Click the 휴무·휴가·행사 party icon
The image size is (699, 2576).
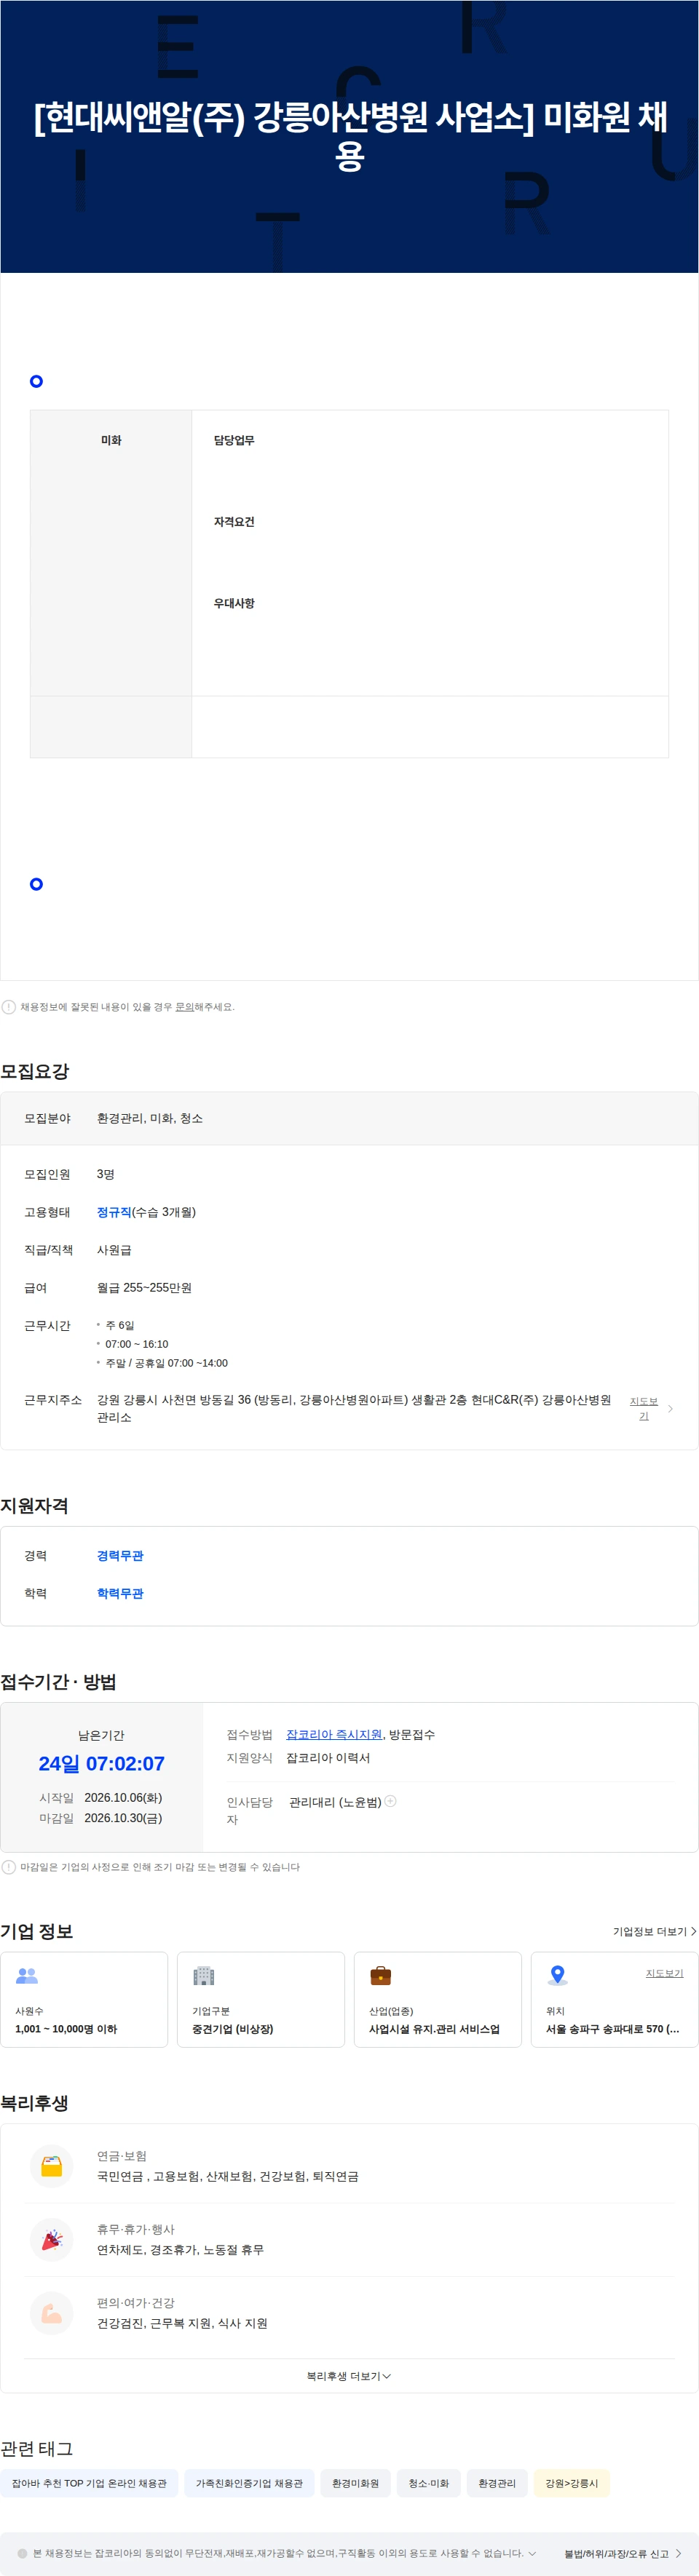coord(52,2239)
